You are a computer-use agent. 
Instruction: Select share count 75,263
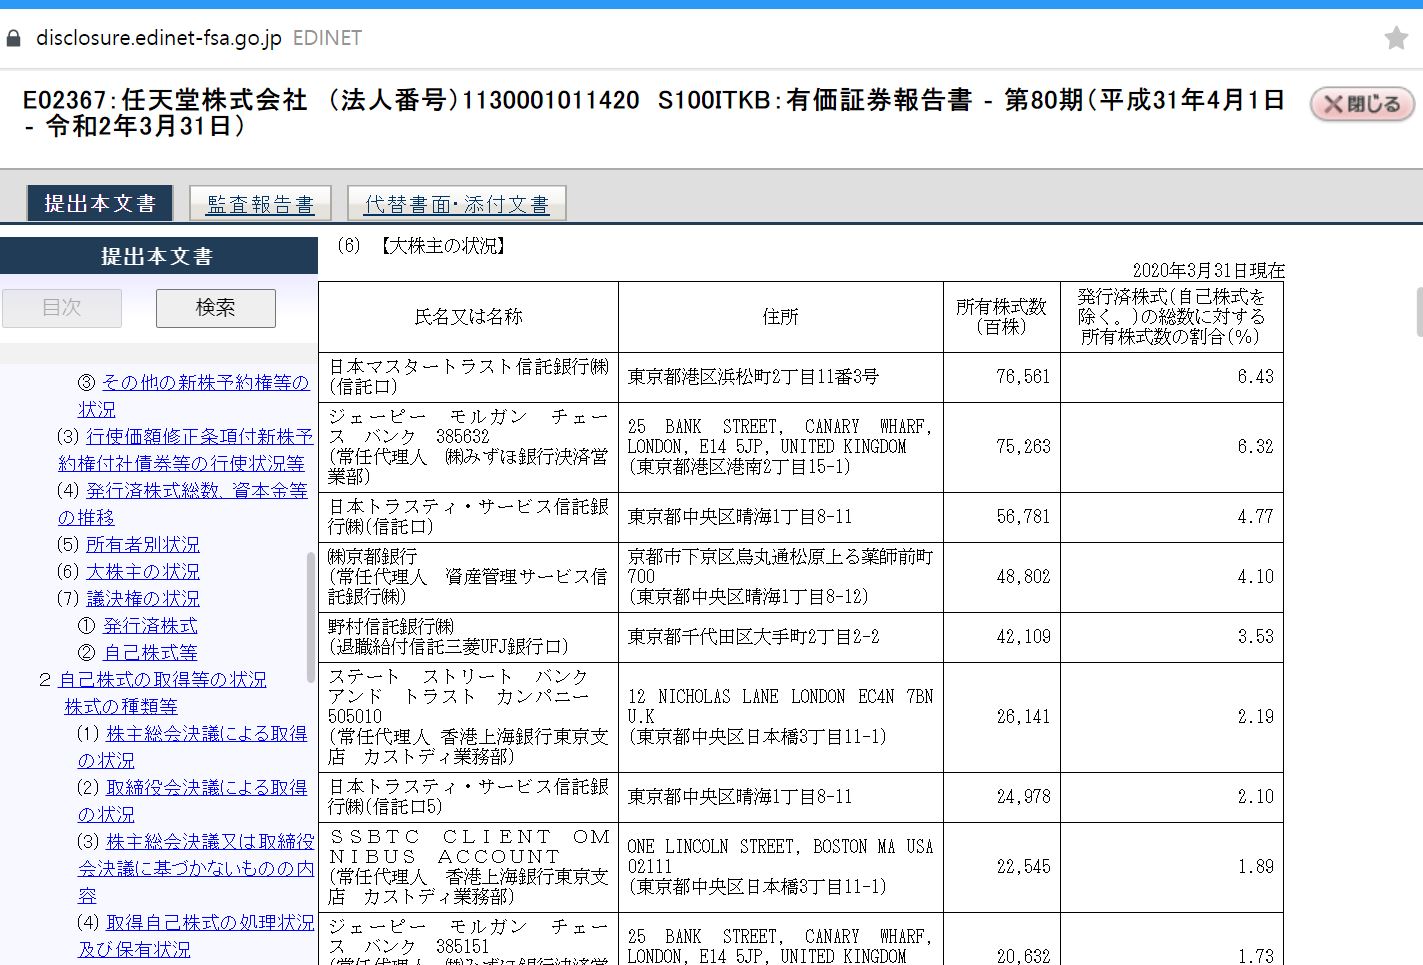[x=1023, y=447]
